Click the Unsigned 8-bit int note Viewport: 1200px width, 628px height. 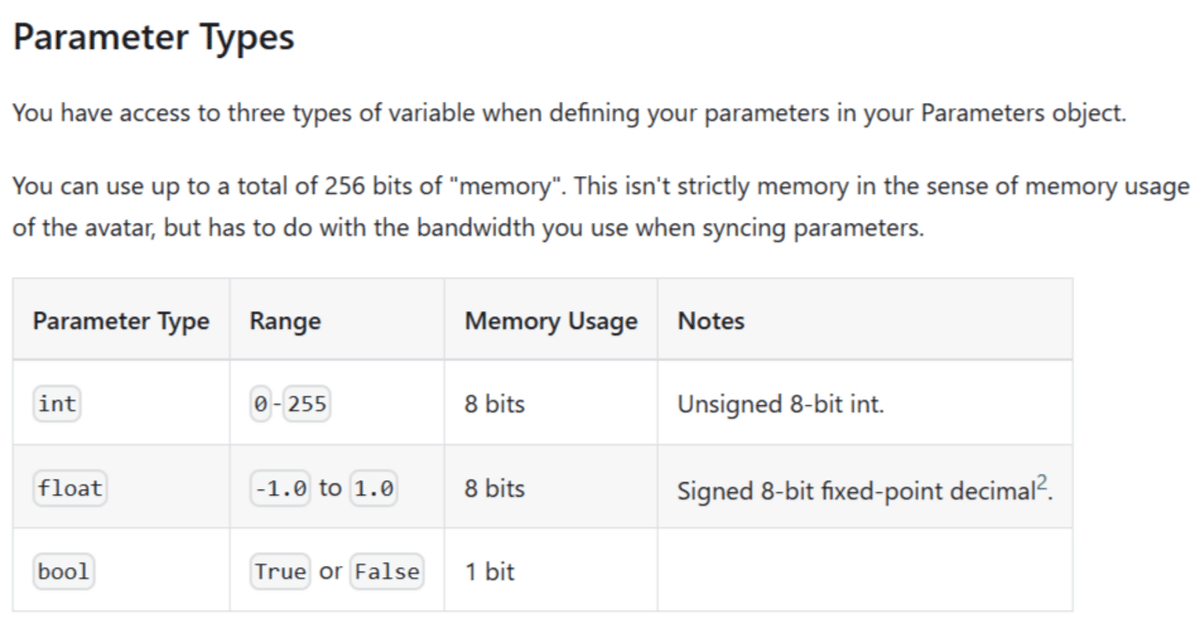tap(780, 404)
